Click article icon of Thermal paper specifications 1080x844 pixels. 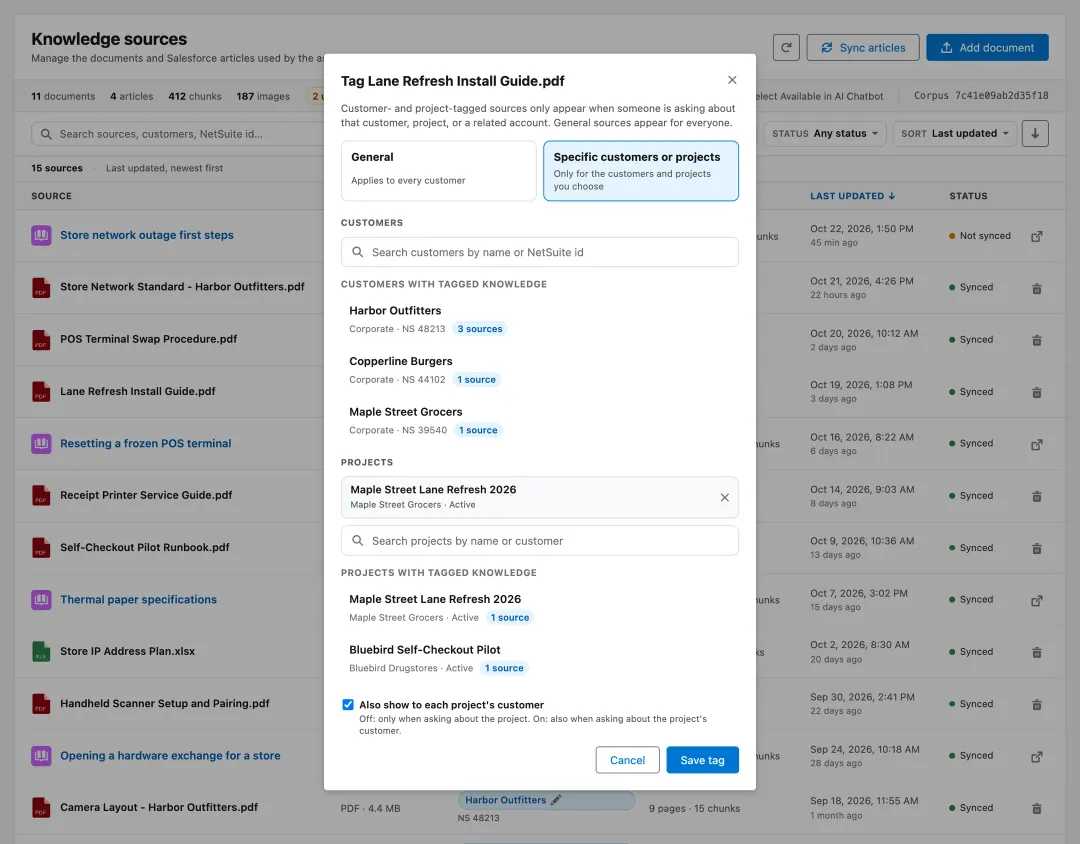pos(41,600)
